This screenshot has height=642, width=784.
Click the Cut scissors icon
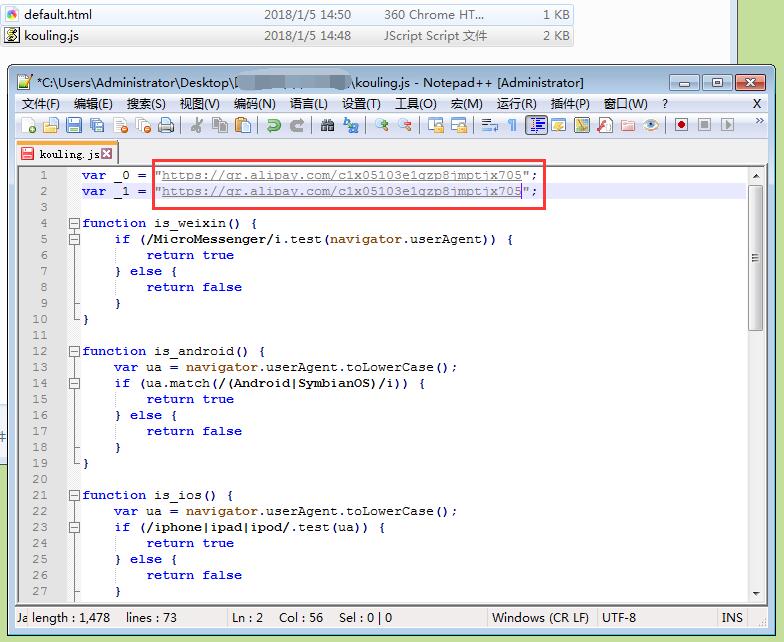196,125
